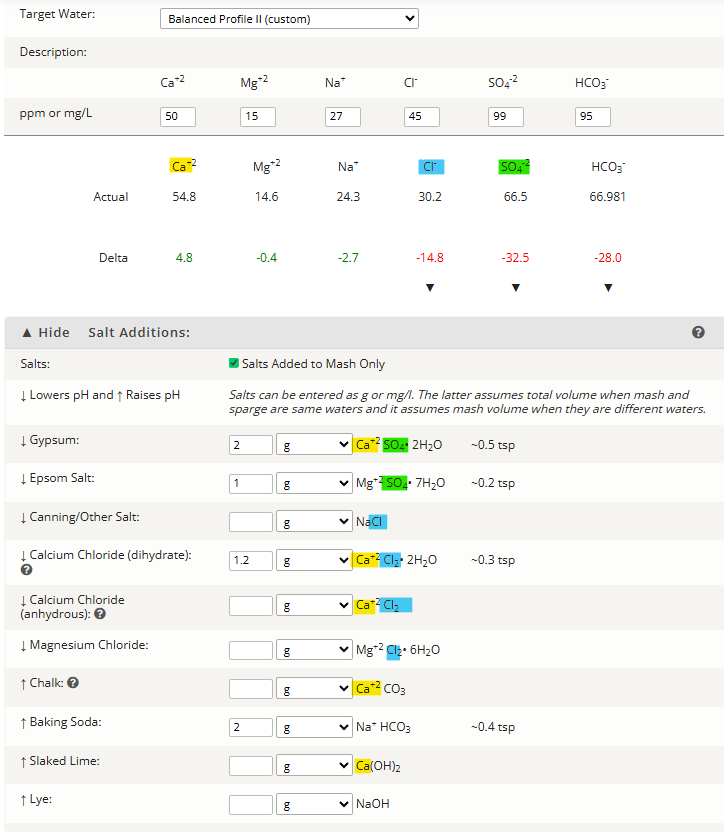Click the Magnesium Chloride amount field
This screenshot has height=835, width=724.
pos(250,650)
